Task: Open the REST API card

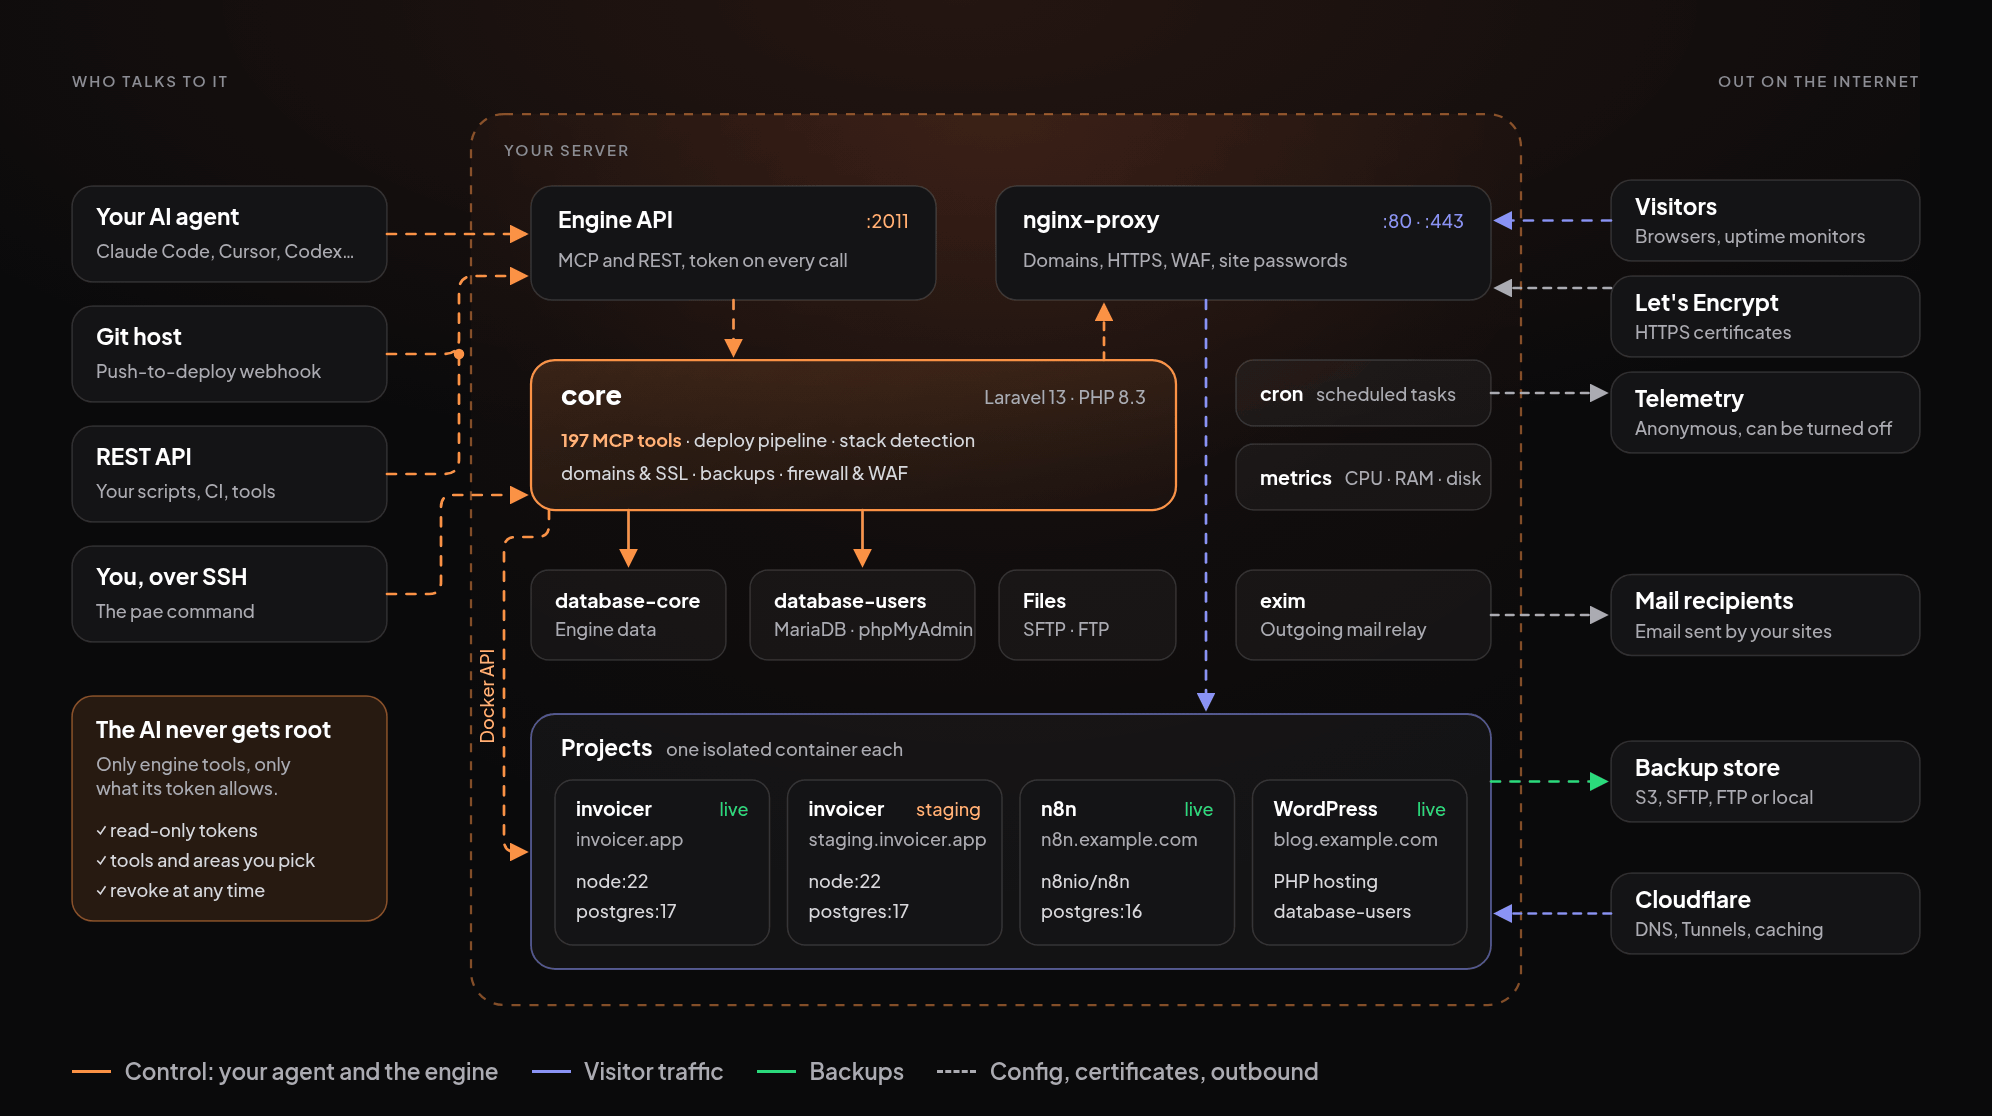Action: [229, 474]
